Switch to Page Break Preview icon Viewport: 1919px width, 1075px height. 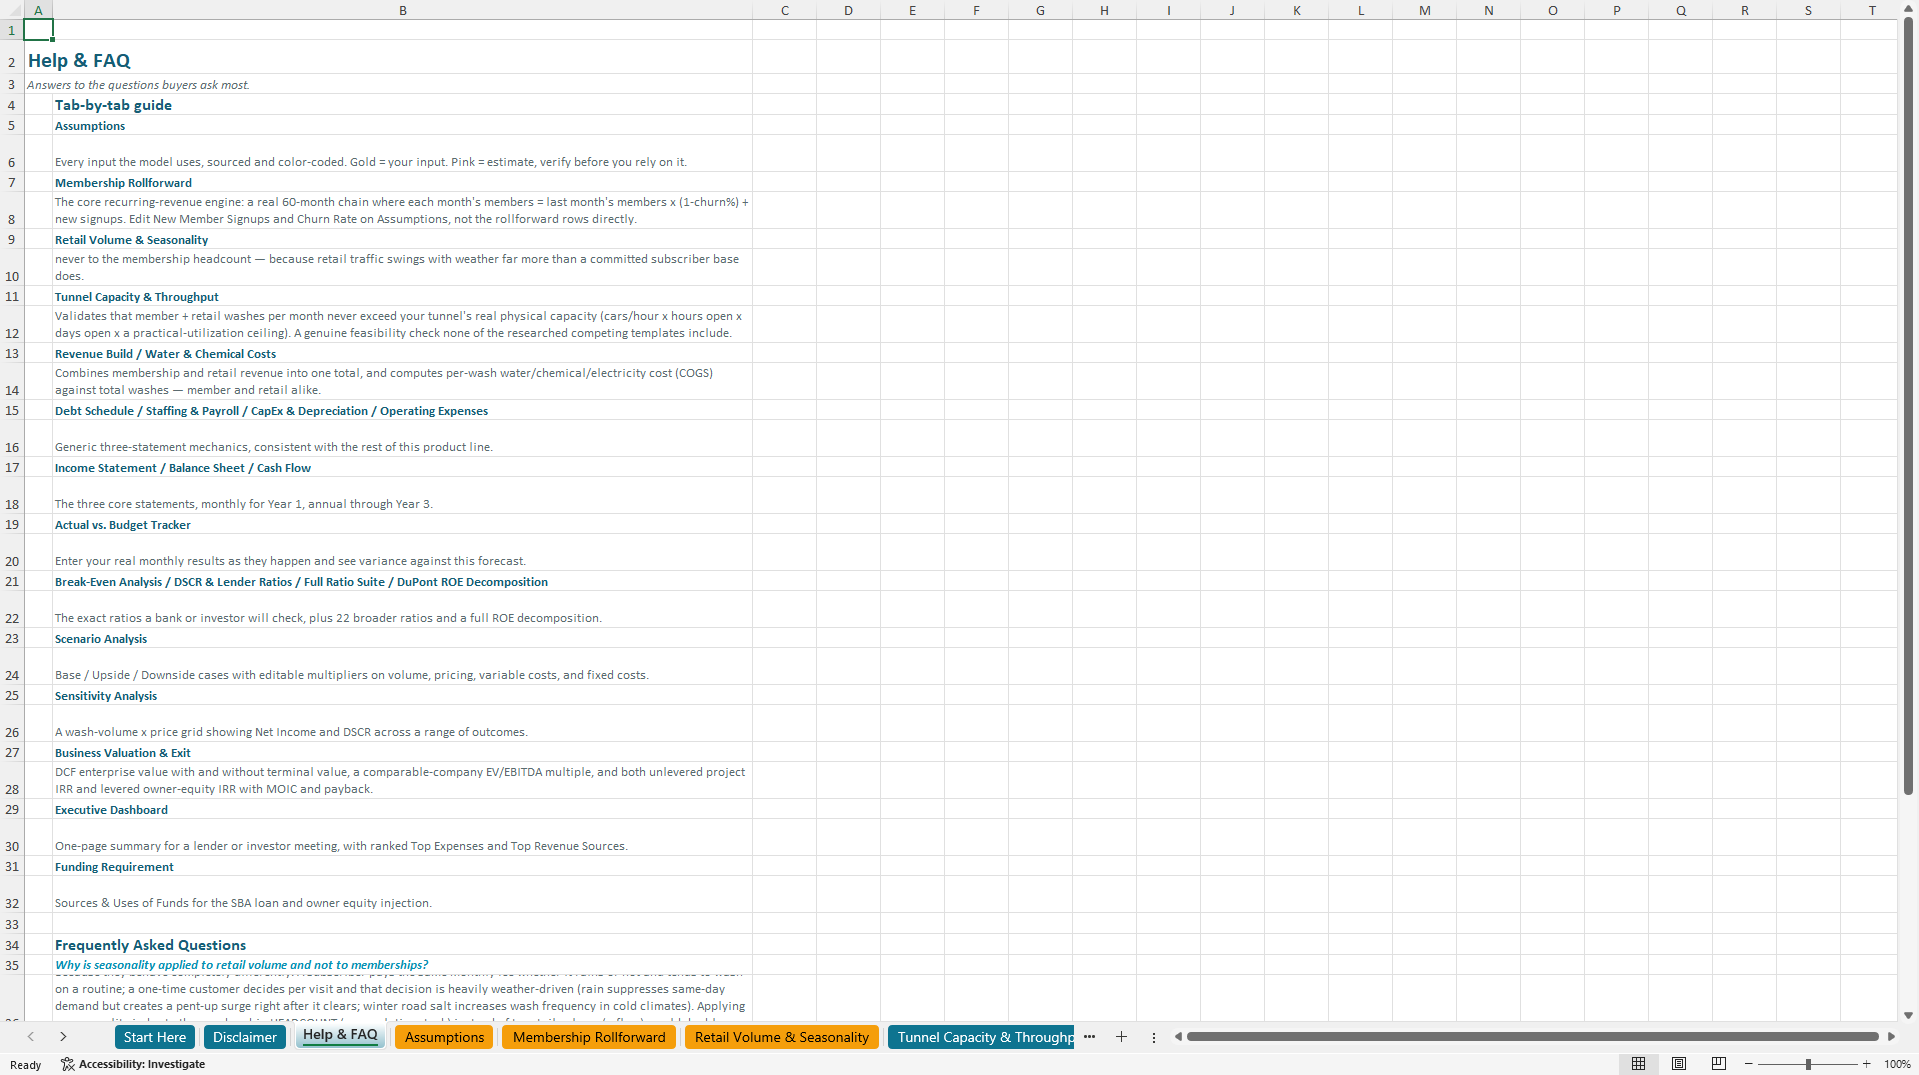(1719, 1064)
